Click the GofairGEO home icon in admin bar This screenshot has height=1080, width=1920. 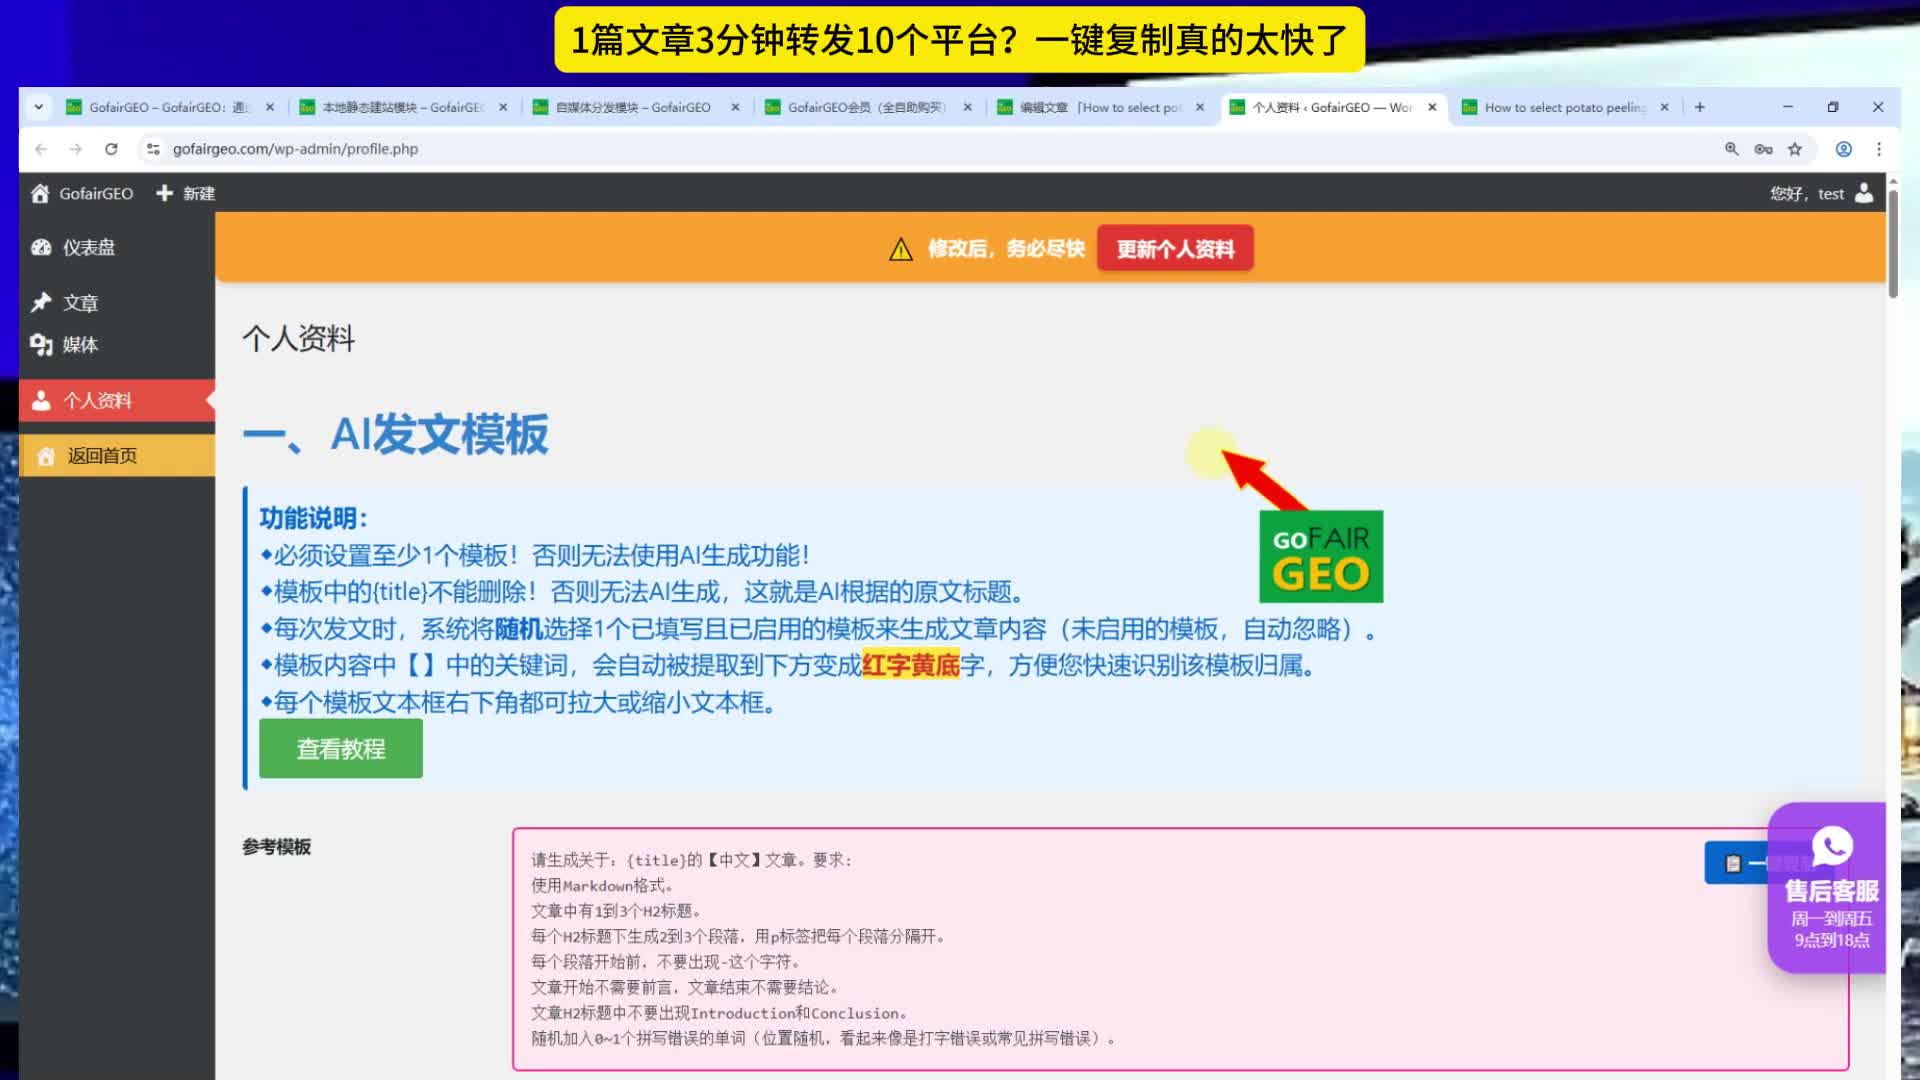coord(40,193)
